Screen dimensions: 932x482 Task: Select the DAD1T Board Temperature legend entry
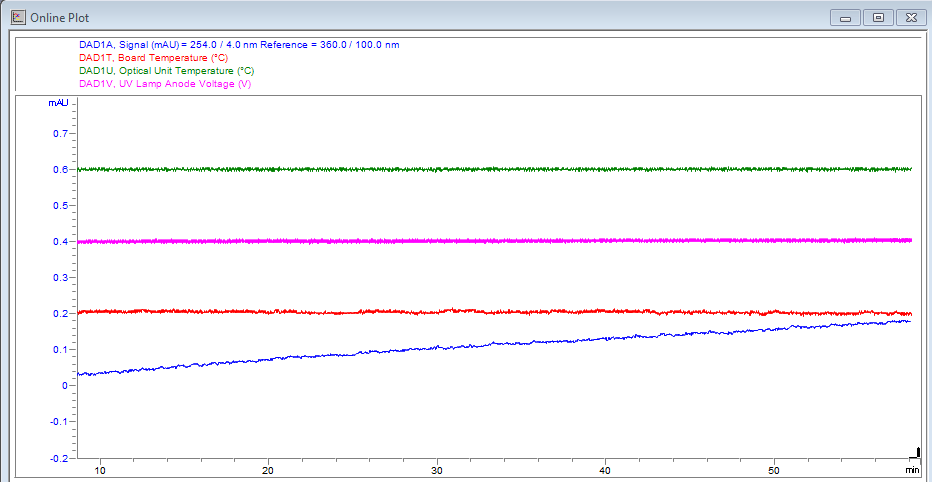(153, 58)
